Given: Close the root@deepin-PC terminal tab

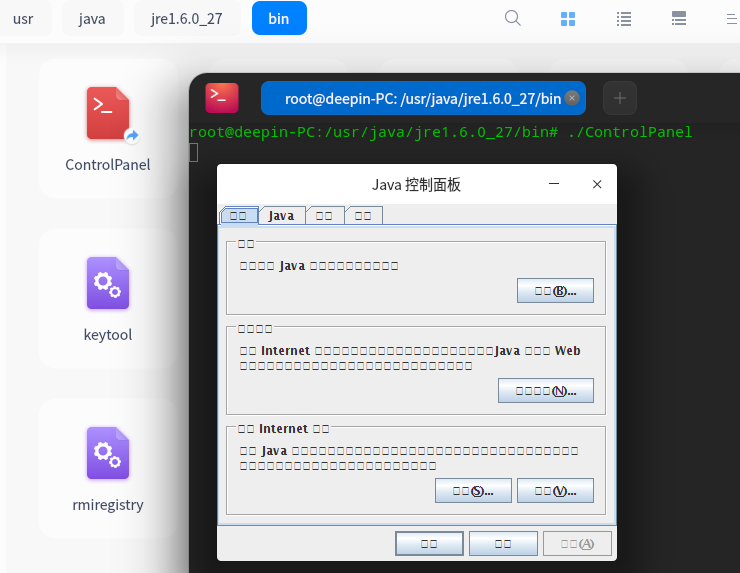Looking at the screenshot, I should [572, 98].
